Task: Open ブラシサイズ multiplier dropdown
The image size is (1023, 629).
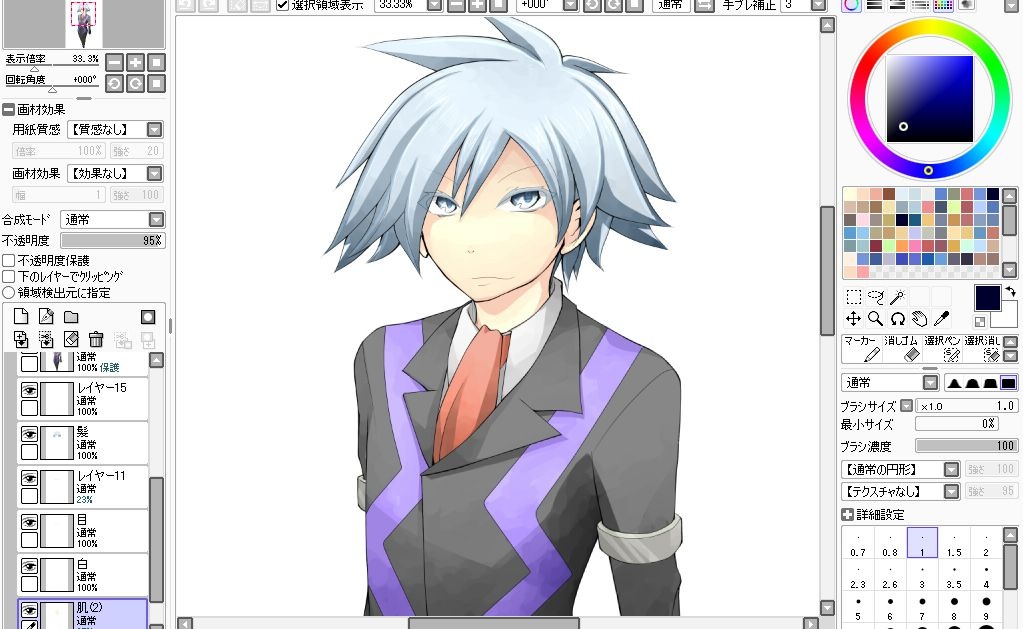Action: point(906,406)
